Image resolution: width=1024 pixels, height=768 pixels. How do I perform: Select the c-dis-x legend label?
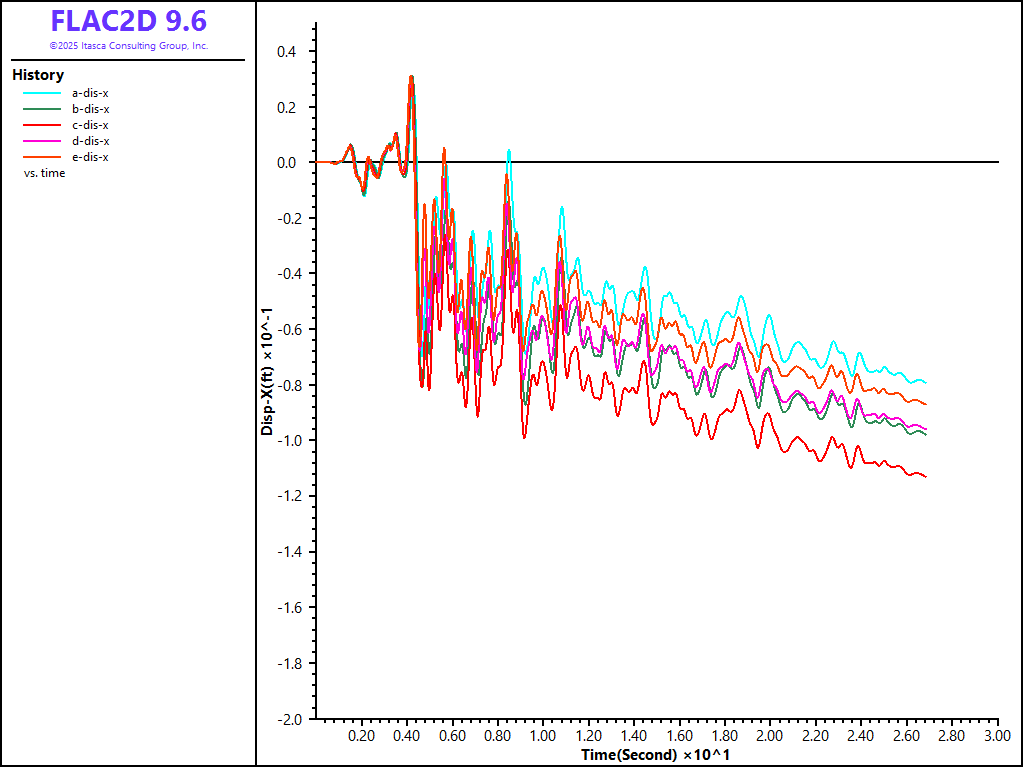(x=90, y=125)
